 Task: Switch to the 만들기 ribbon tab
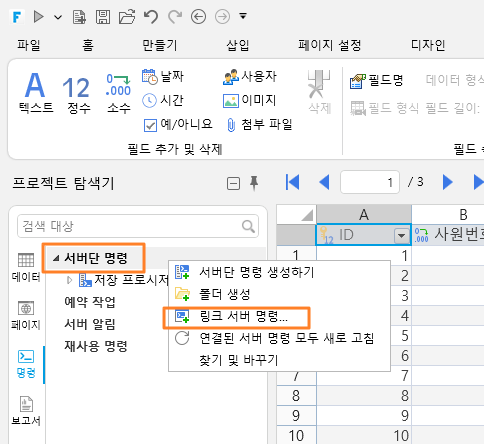point(160,45)
